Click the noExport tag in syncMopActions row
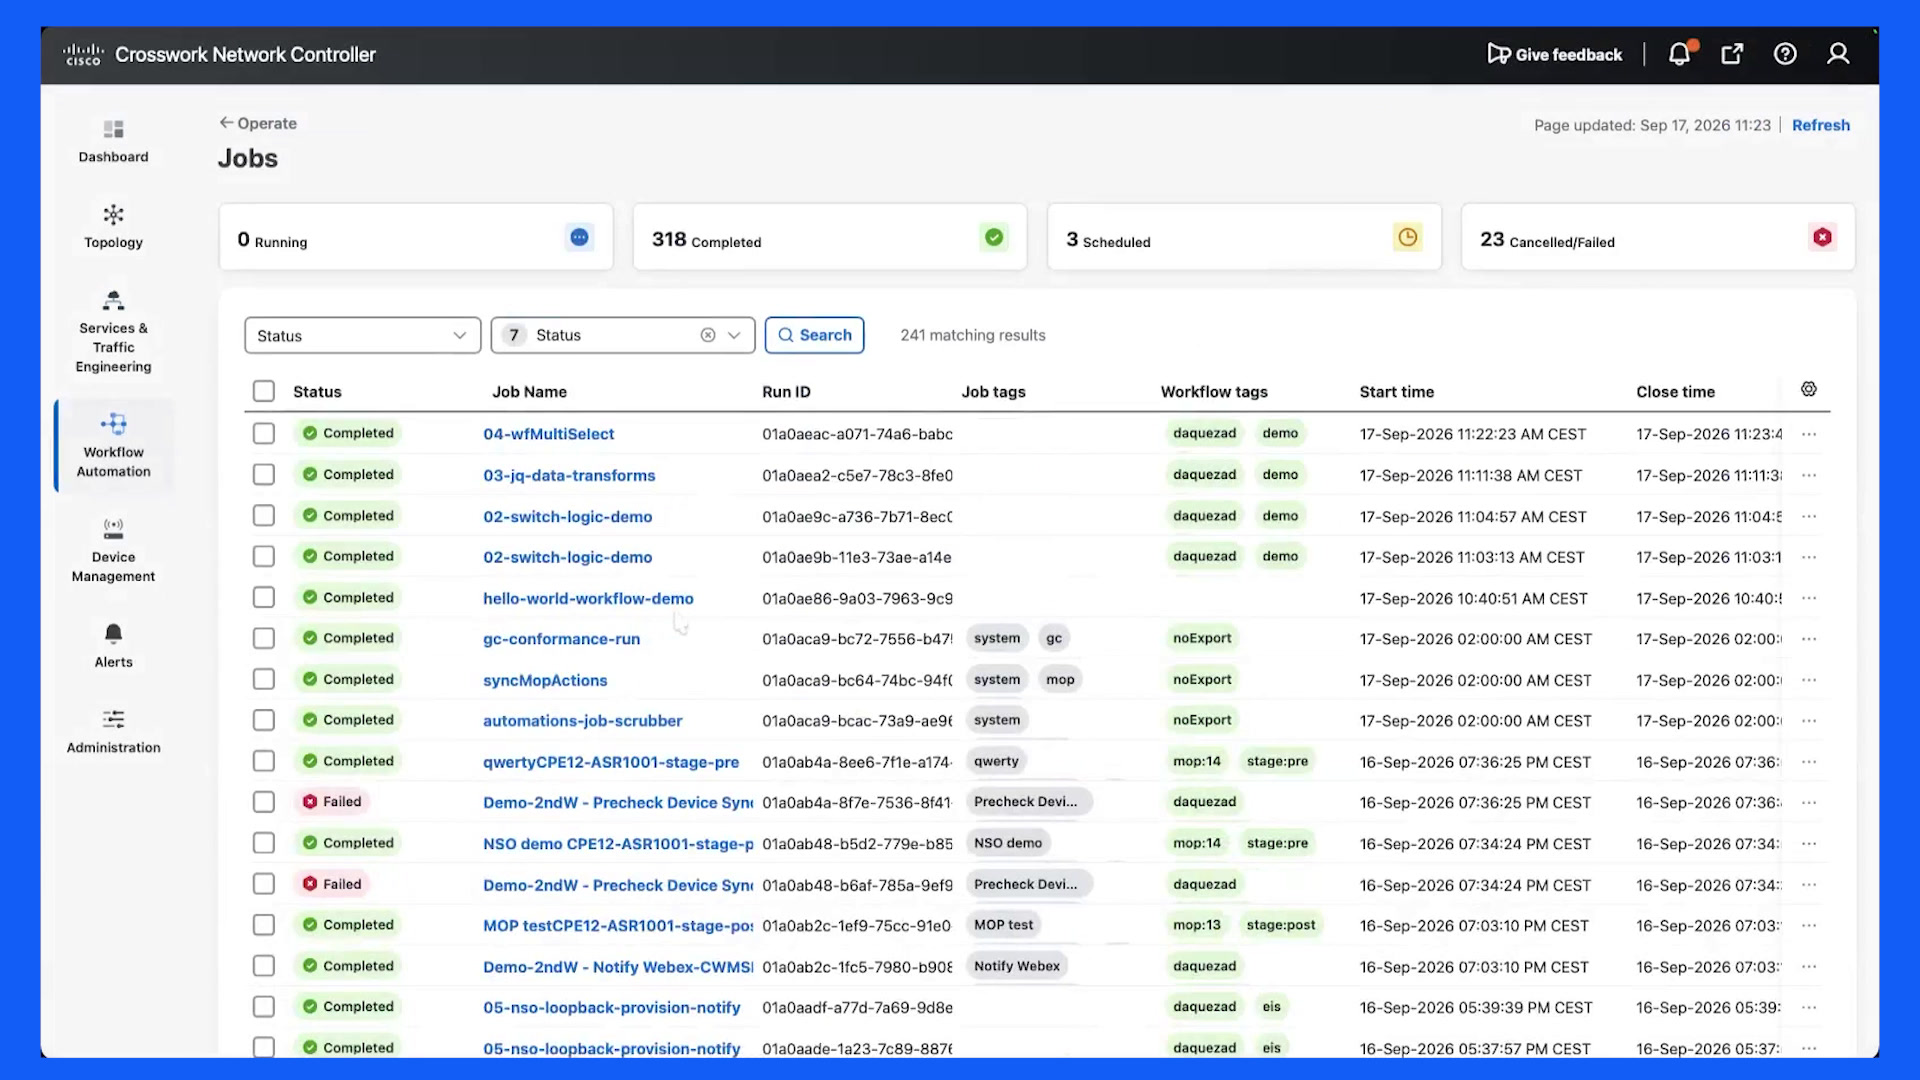Image resolution: width=1920 pixels, height=1080 pixels. [1202, 679]
